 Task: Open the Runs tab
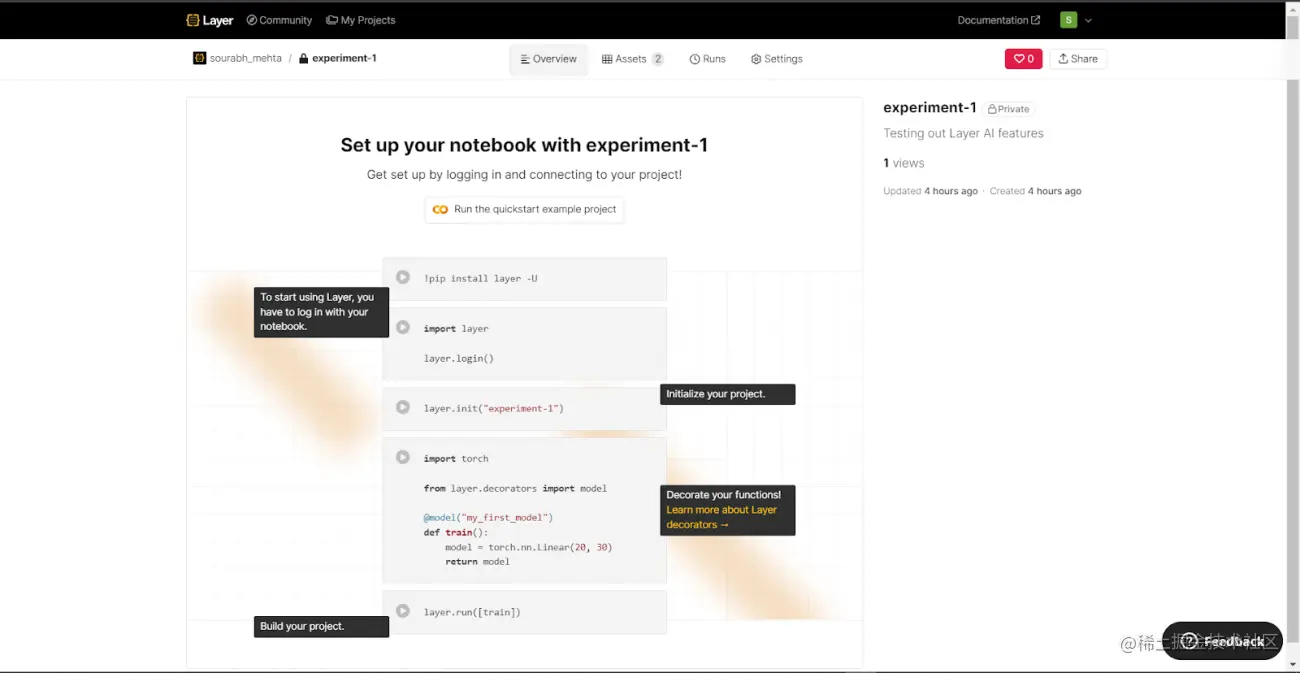[x=707, y=59]
